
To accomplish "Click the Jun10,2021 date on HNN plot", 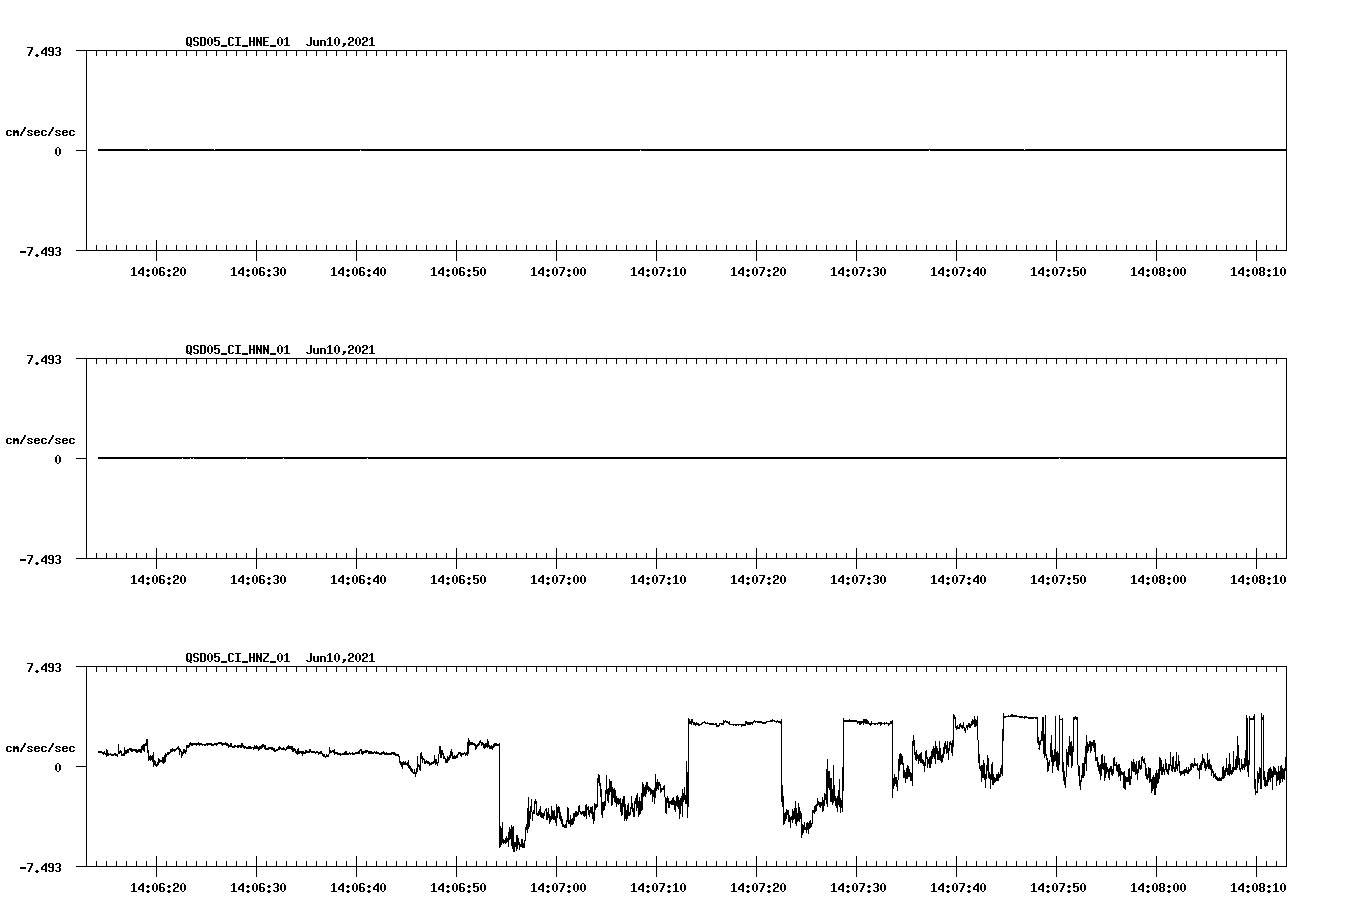I will (340, 350).
